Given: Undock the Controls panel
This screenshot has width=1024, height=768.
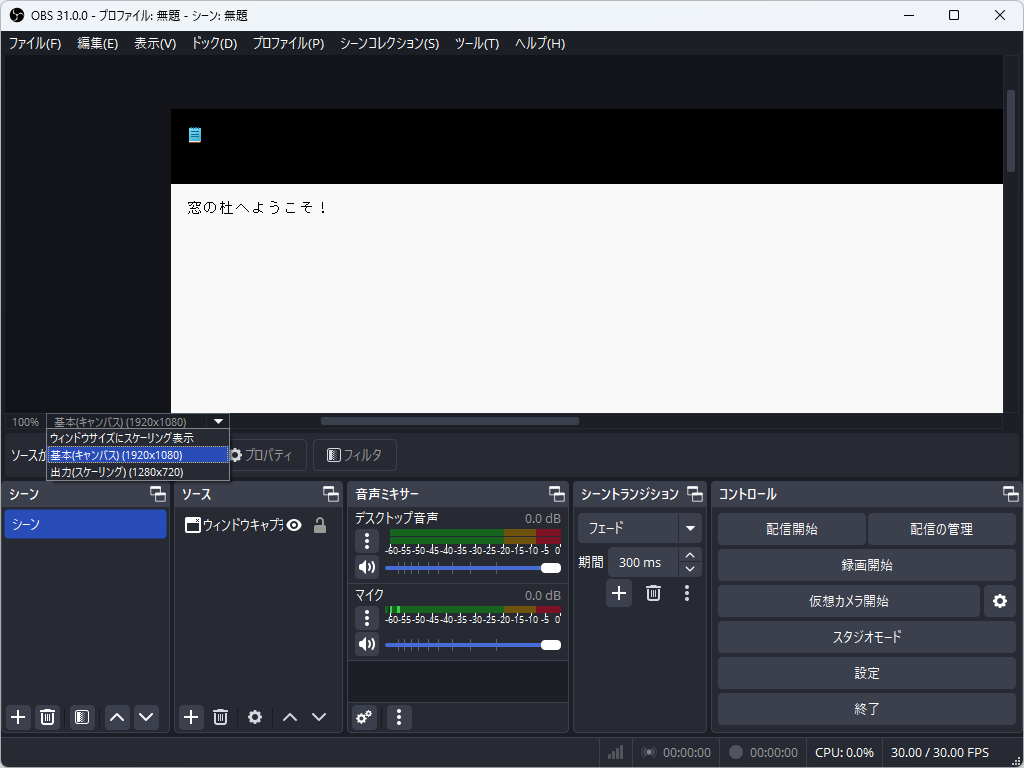Looking at the screenshot, I should [1010, 494].
